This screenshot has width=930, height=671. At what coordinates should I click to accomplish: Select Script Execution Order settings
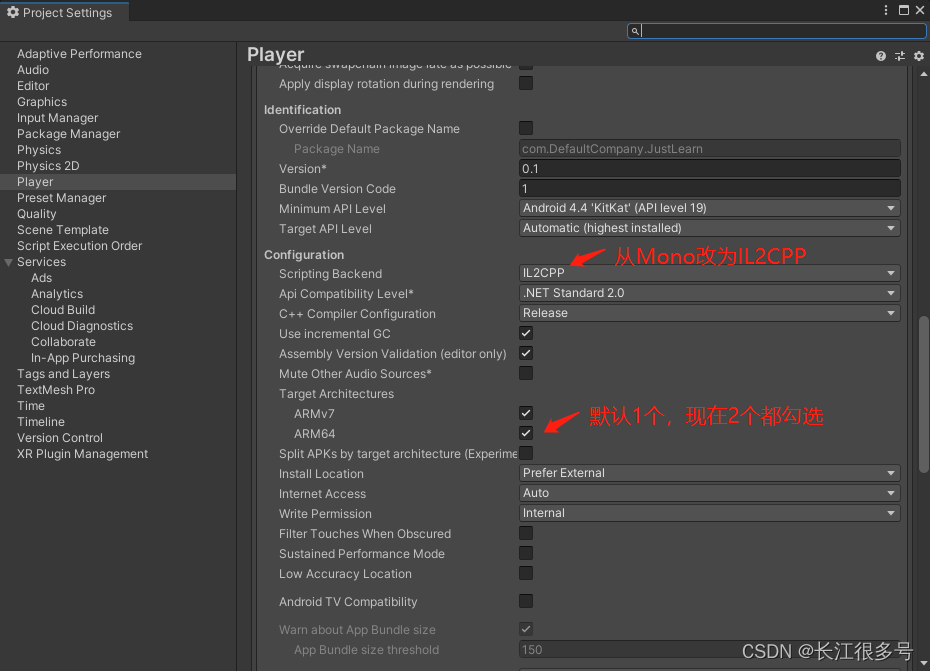click(79, 246)
